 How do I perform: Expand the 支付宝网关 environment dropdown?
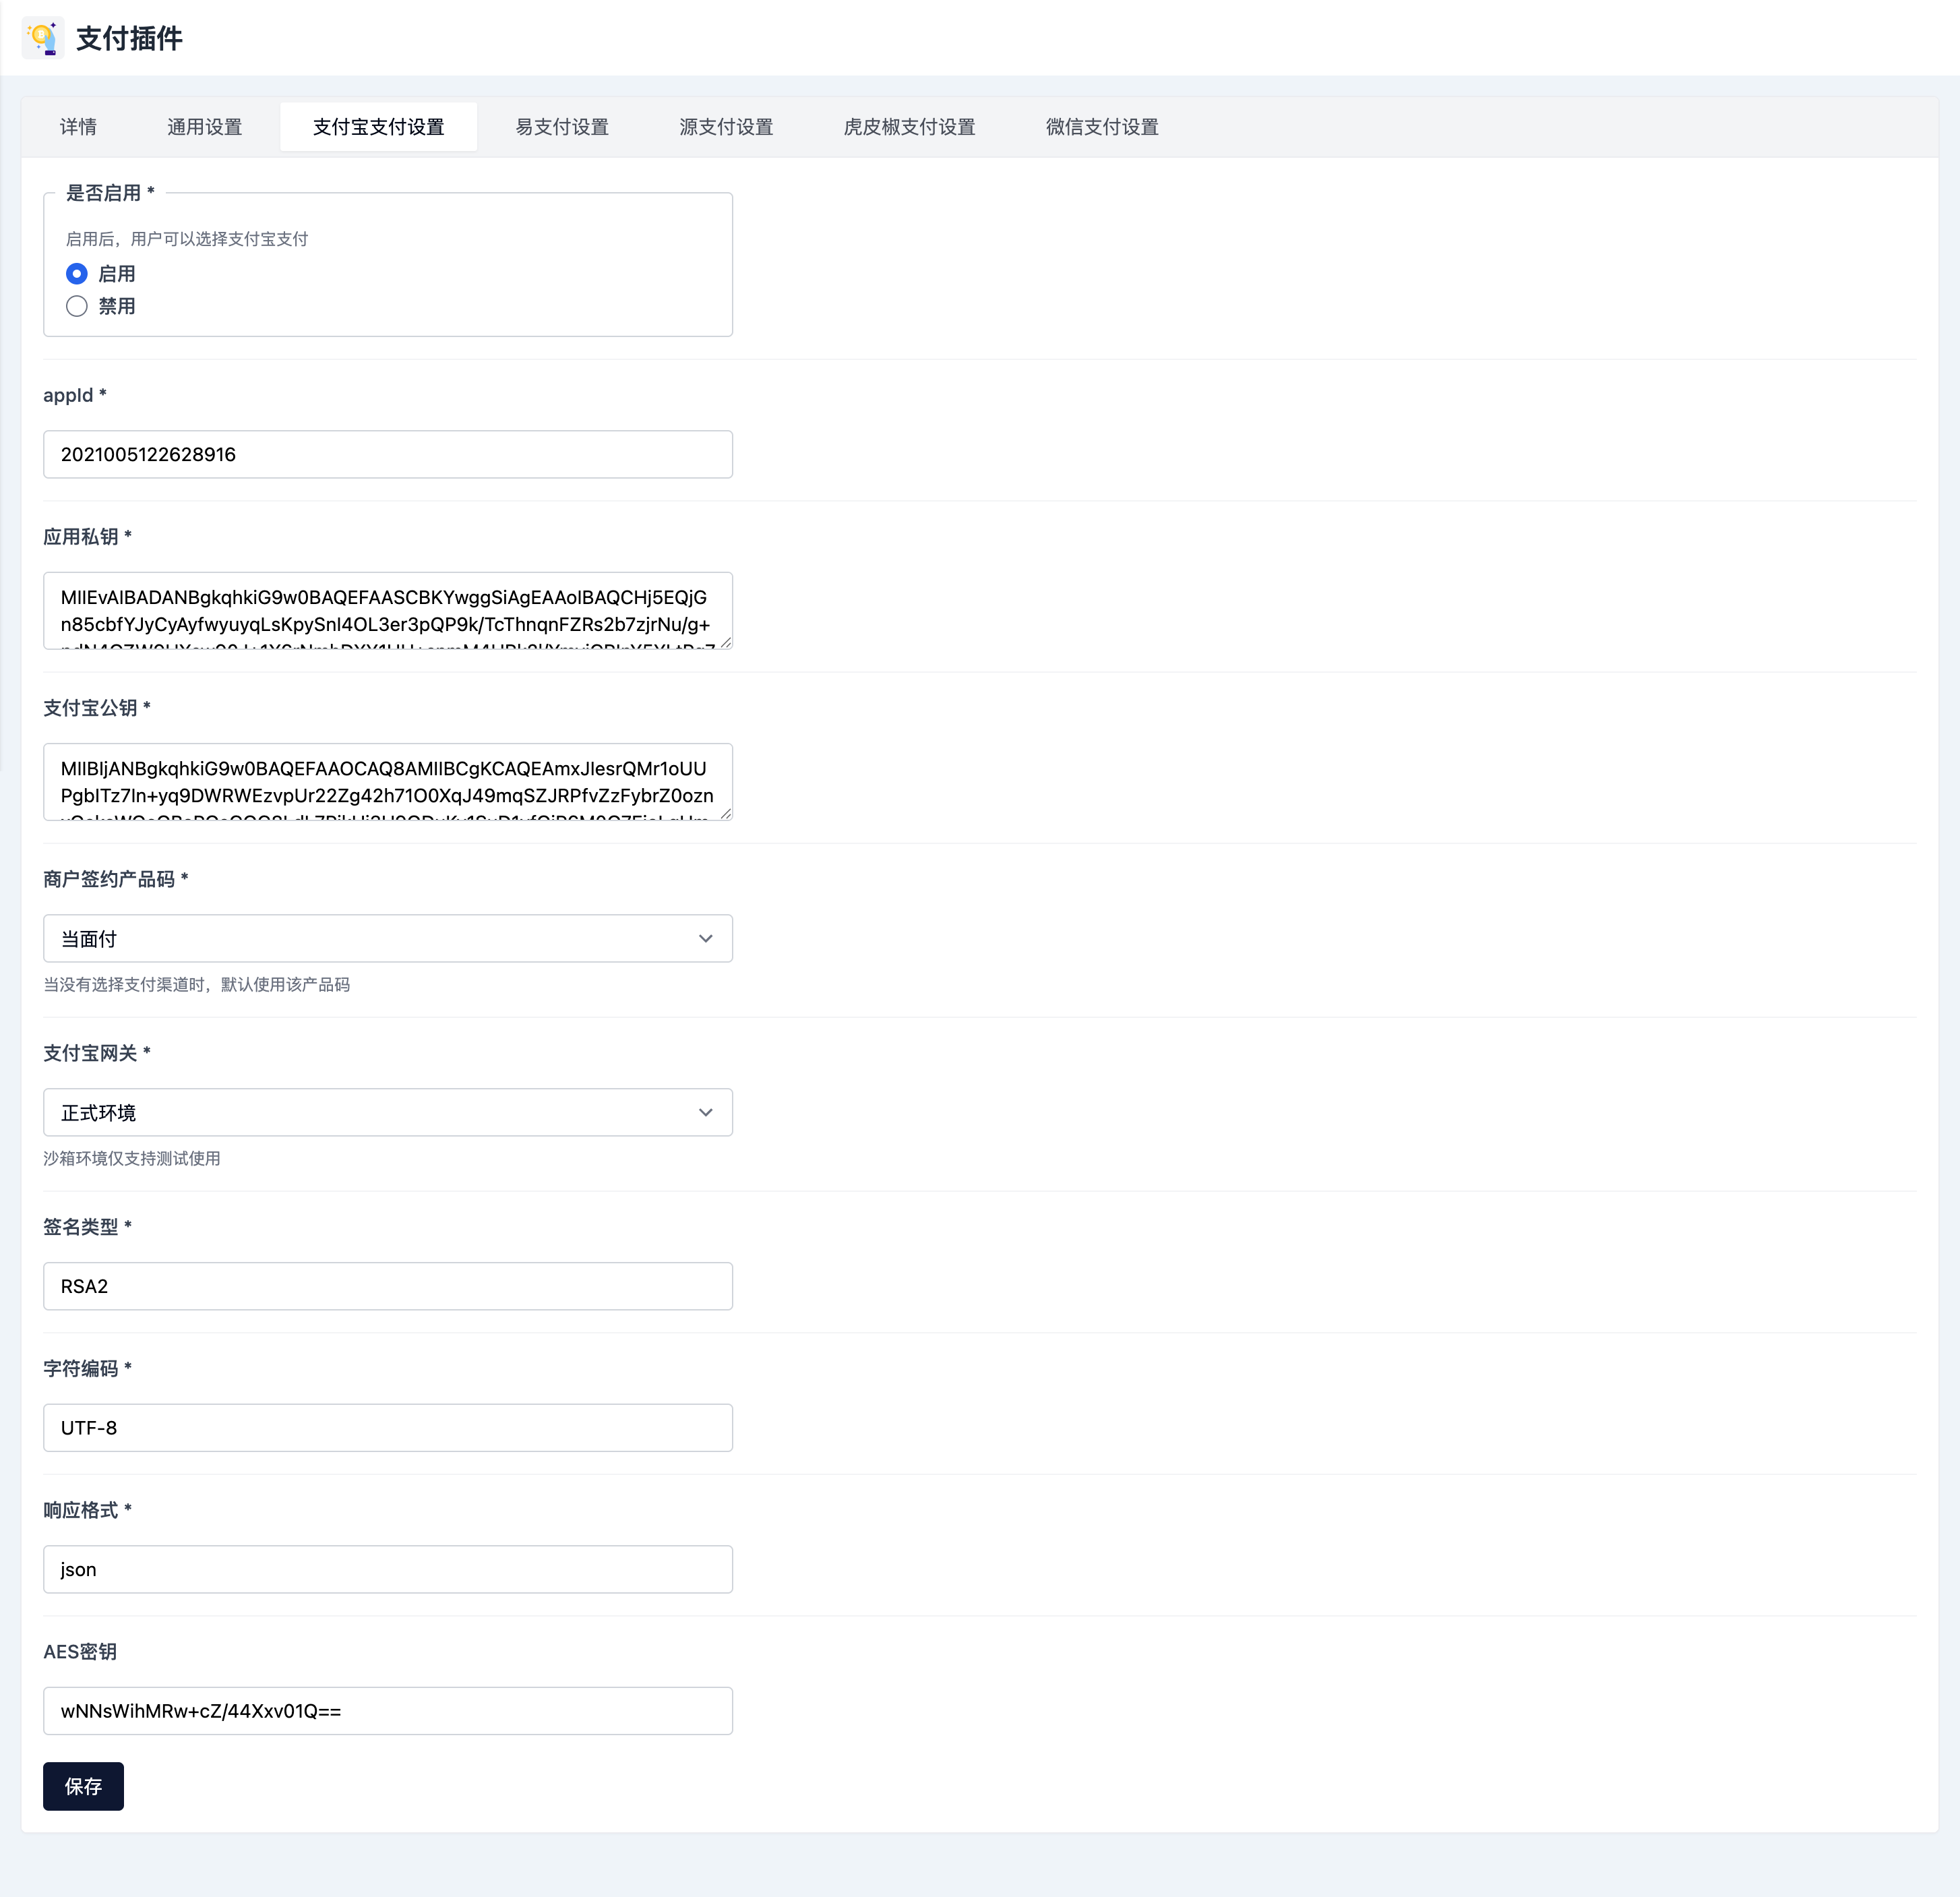pyautogui.click(x=387, y=1112)
